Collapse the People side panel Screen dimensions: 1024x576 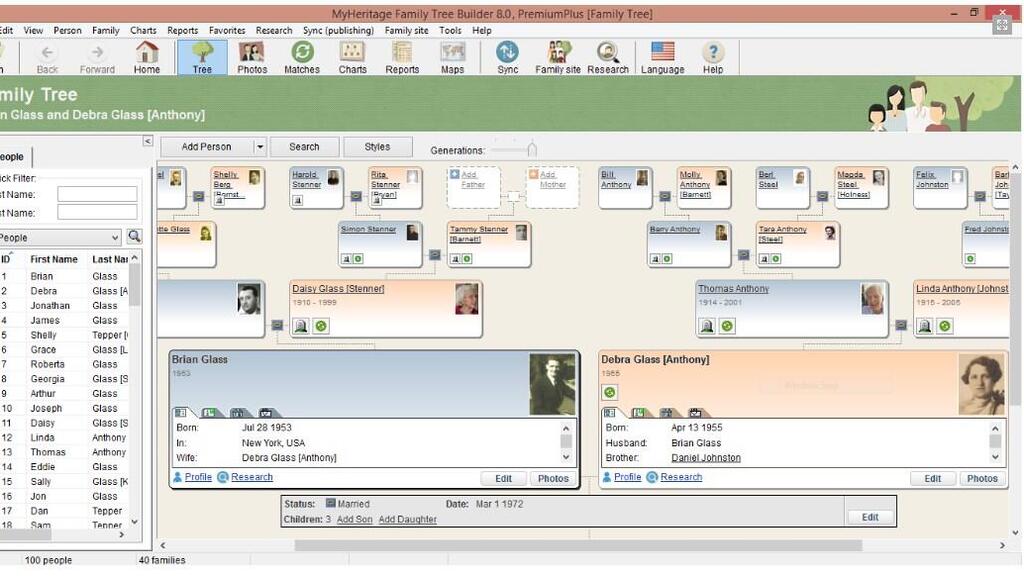click(147, 141)
